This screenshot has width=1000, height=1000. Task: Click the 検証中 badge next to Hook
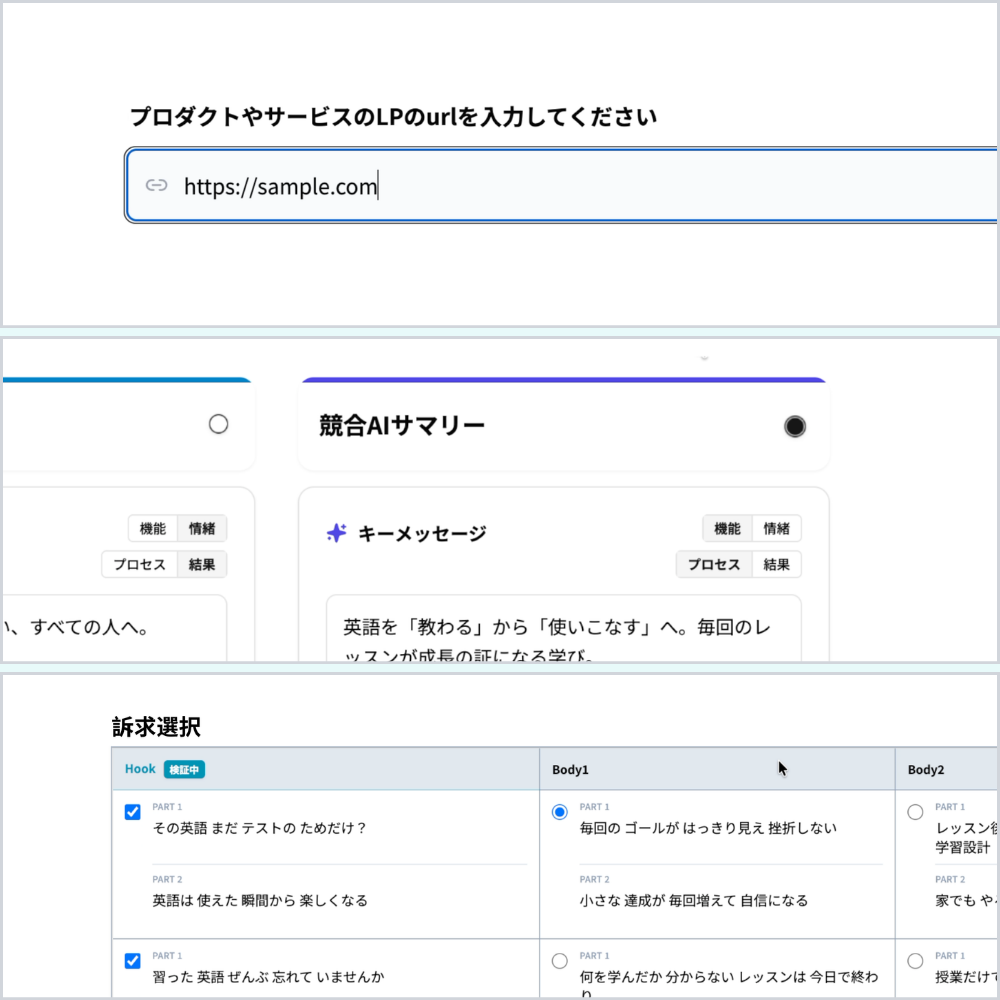click(182, 769)
